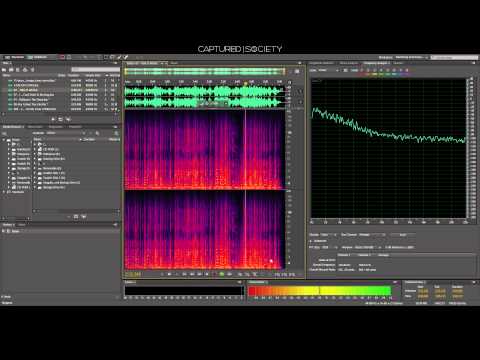Viewport: 480px width, 360px height.
Task: Focus the Files panel search field
Action: click(x=95, y=70)
